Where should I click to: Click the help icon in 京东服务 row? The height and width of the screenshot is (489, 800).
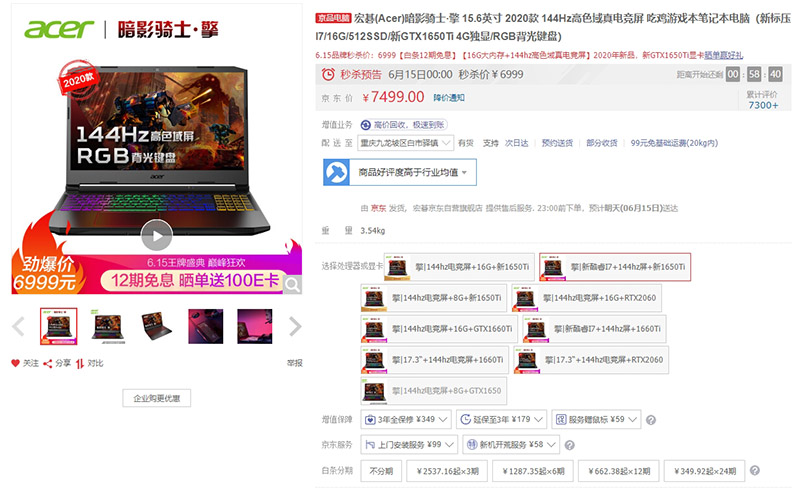point(569,445)
